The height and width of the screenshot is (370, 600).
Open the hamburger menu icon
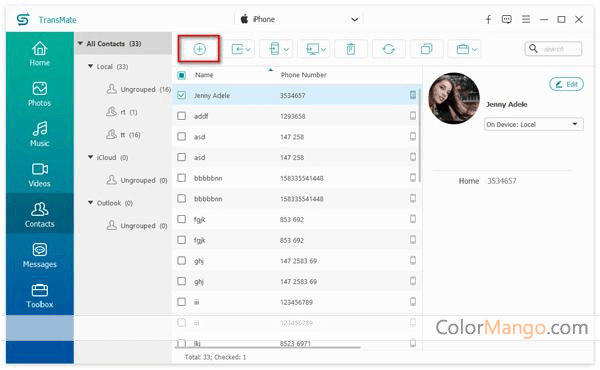tap(526, 19)
